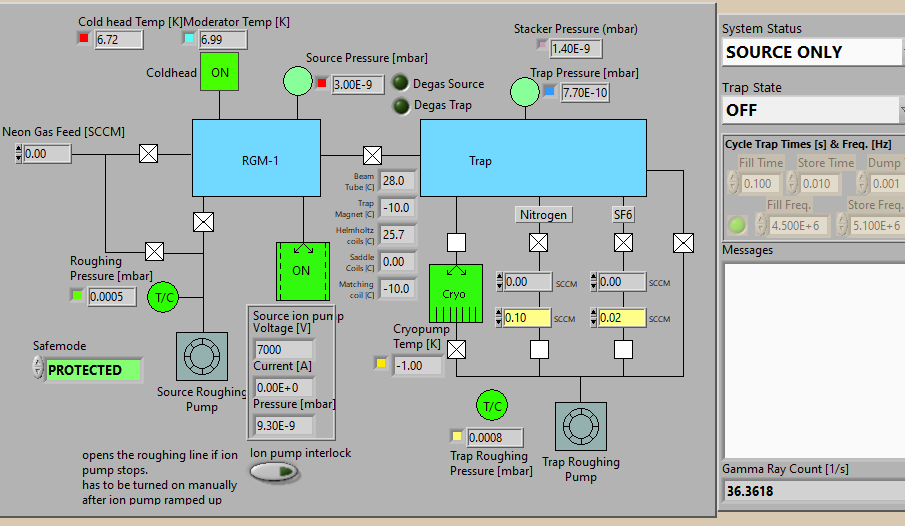Click the Nitrogen inlet crossed valve
The height and width of the screenshot is (526, 905).
click(538, 243)
